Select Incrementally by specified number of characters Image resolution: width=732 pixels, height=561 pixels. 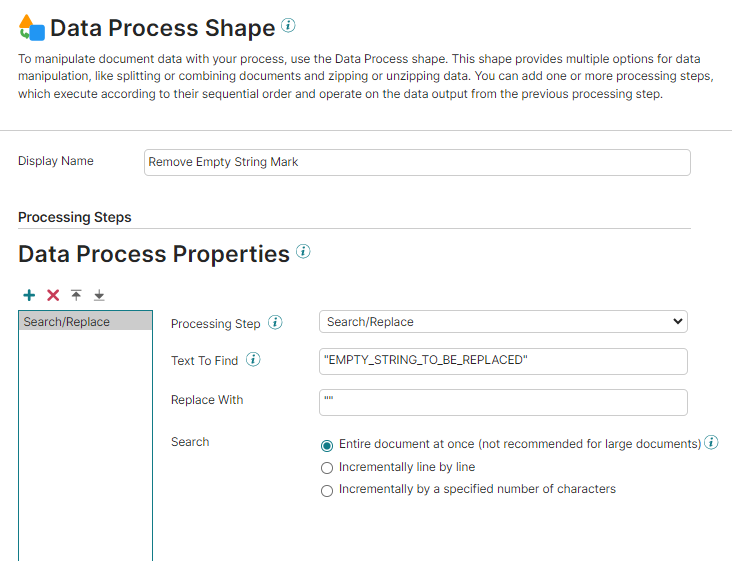point(327,490)
